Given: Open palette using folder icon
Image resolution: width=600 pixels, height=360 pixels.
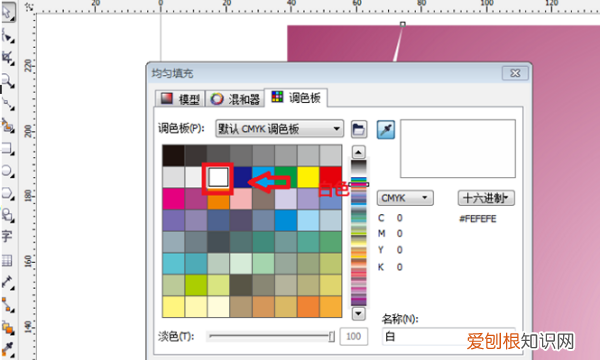Looking at the screenshot, I should pyautogui.click(x=359, y=129).
